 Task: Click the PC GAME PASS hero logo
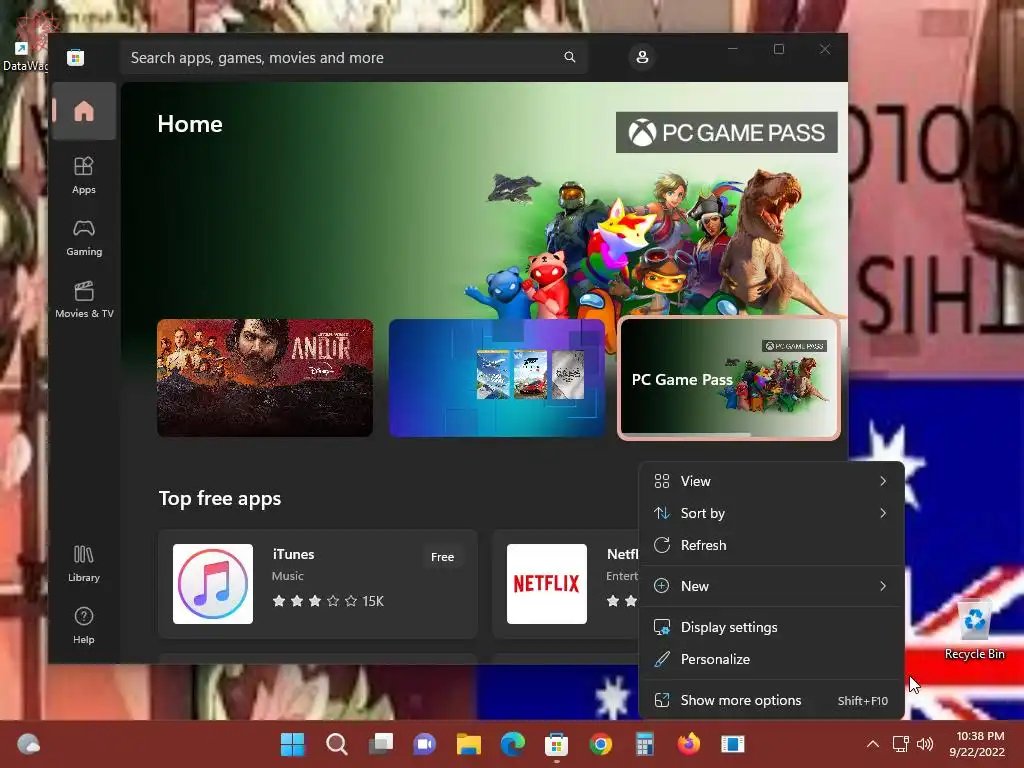point(726,133)
